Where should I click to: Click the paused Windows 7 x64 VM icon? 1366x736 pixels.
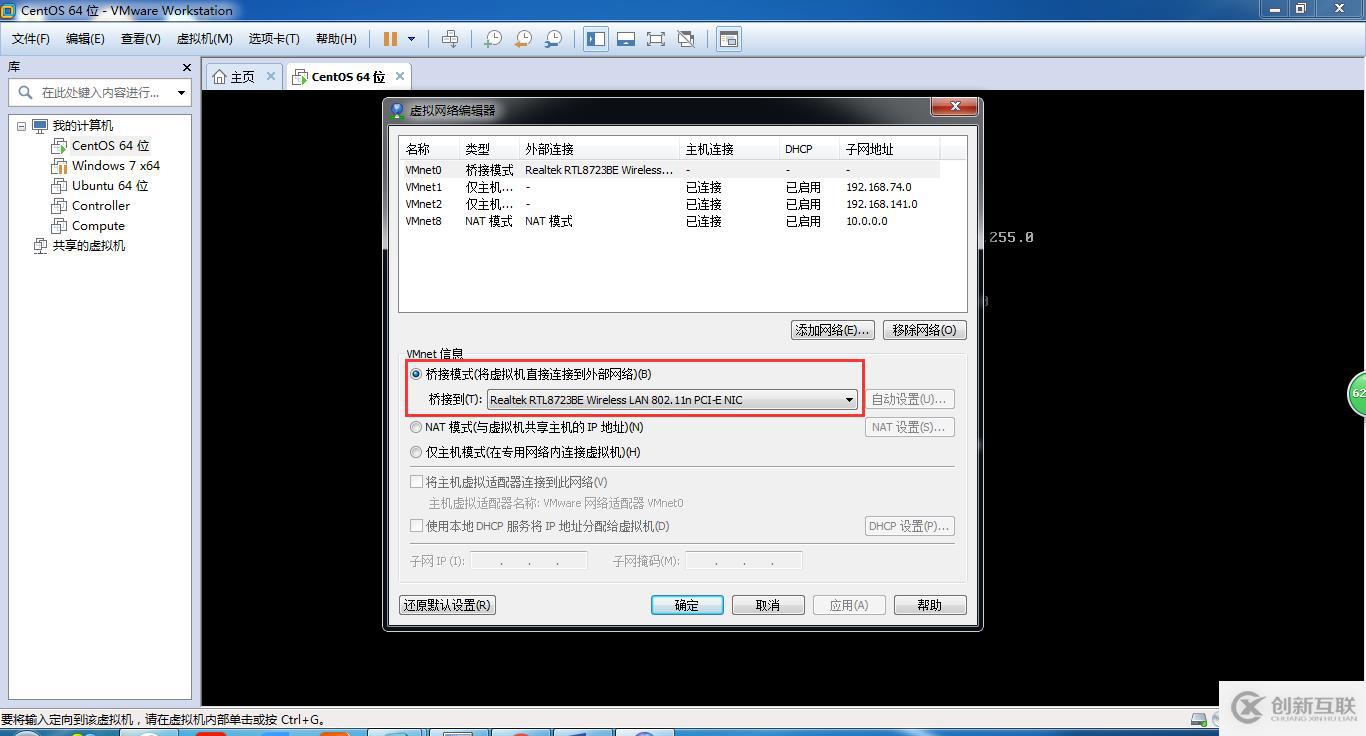59,166
